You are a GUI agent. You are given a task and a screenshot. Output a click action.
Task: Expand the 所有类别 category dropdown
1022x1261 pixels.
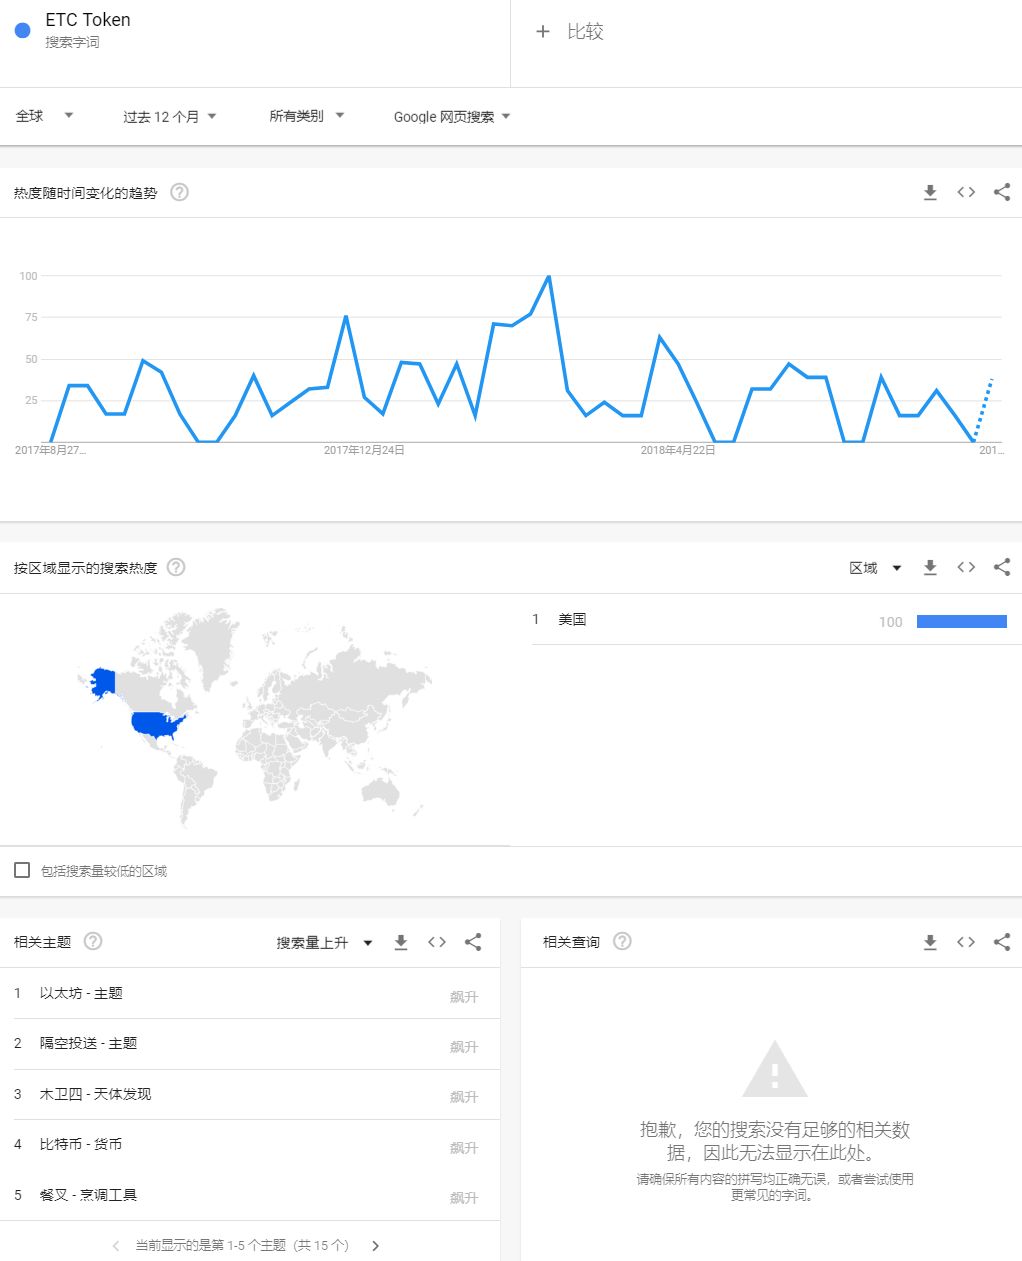306,116
